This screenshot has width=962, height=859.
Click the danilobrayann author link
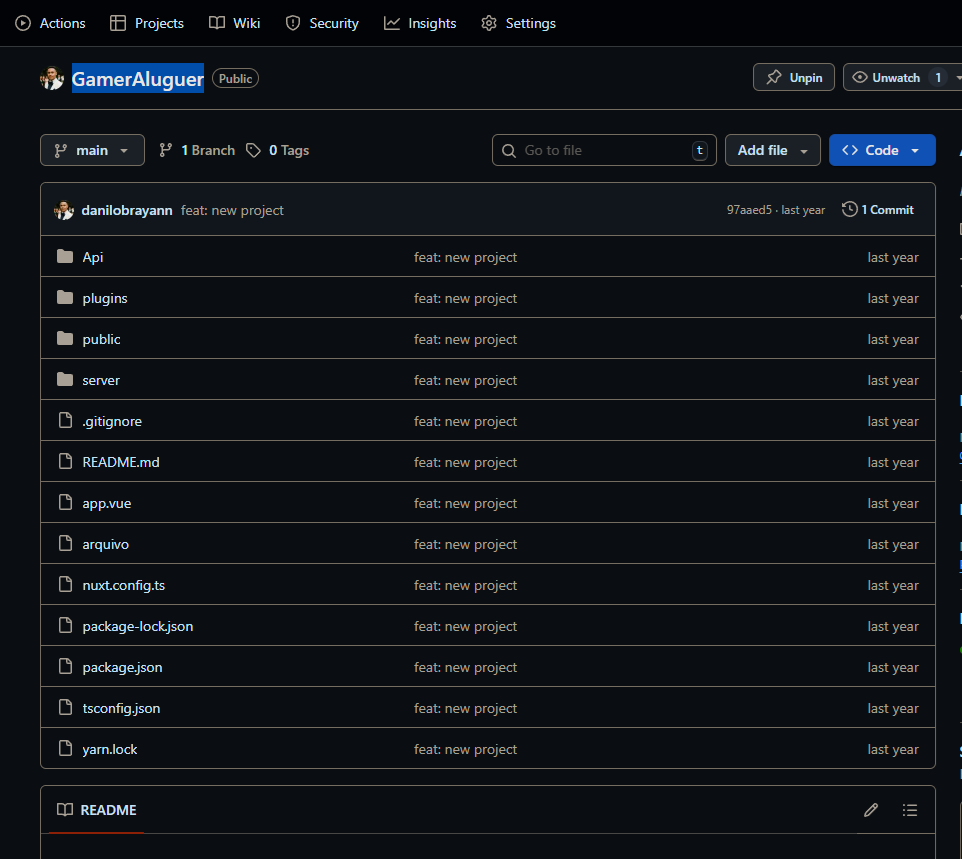(x=127, y=210)
